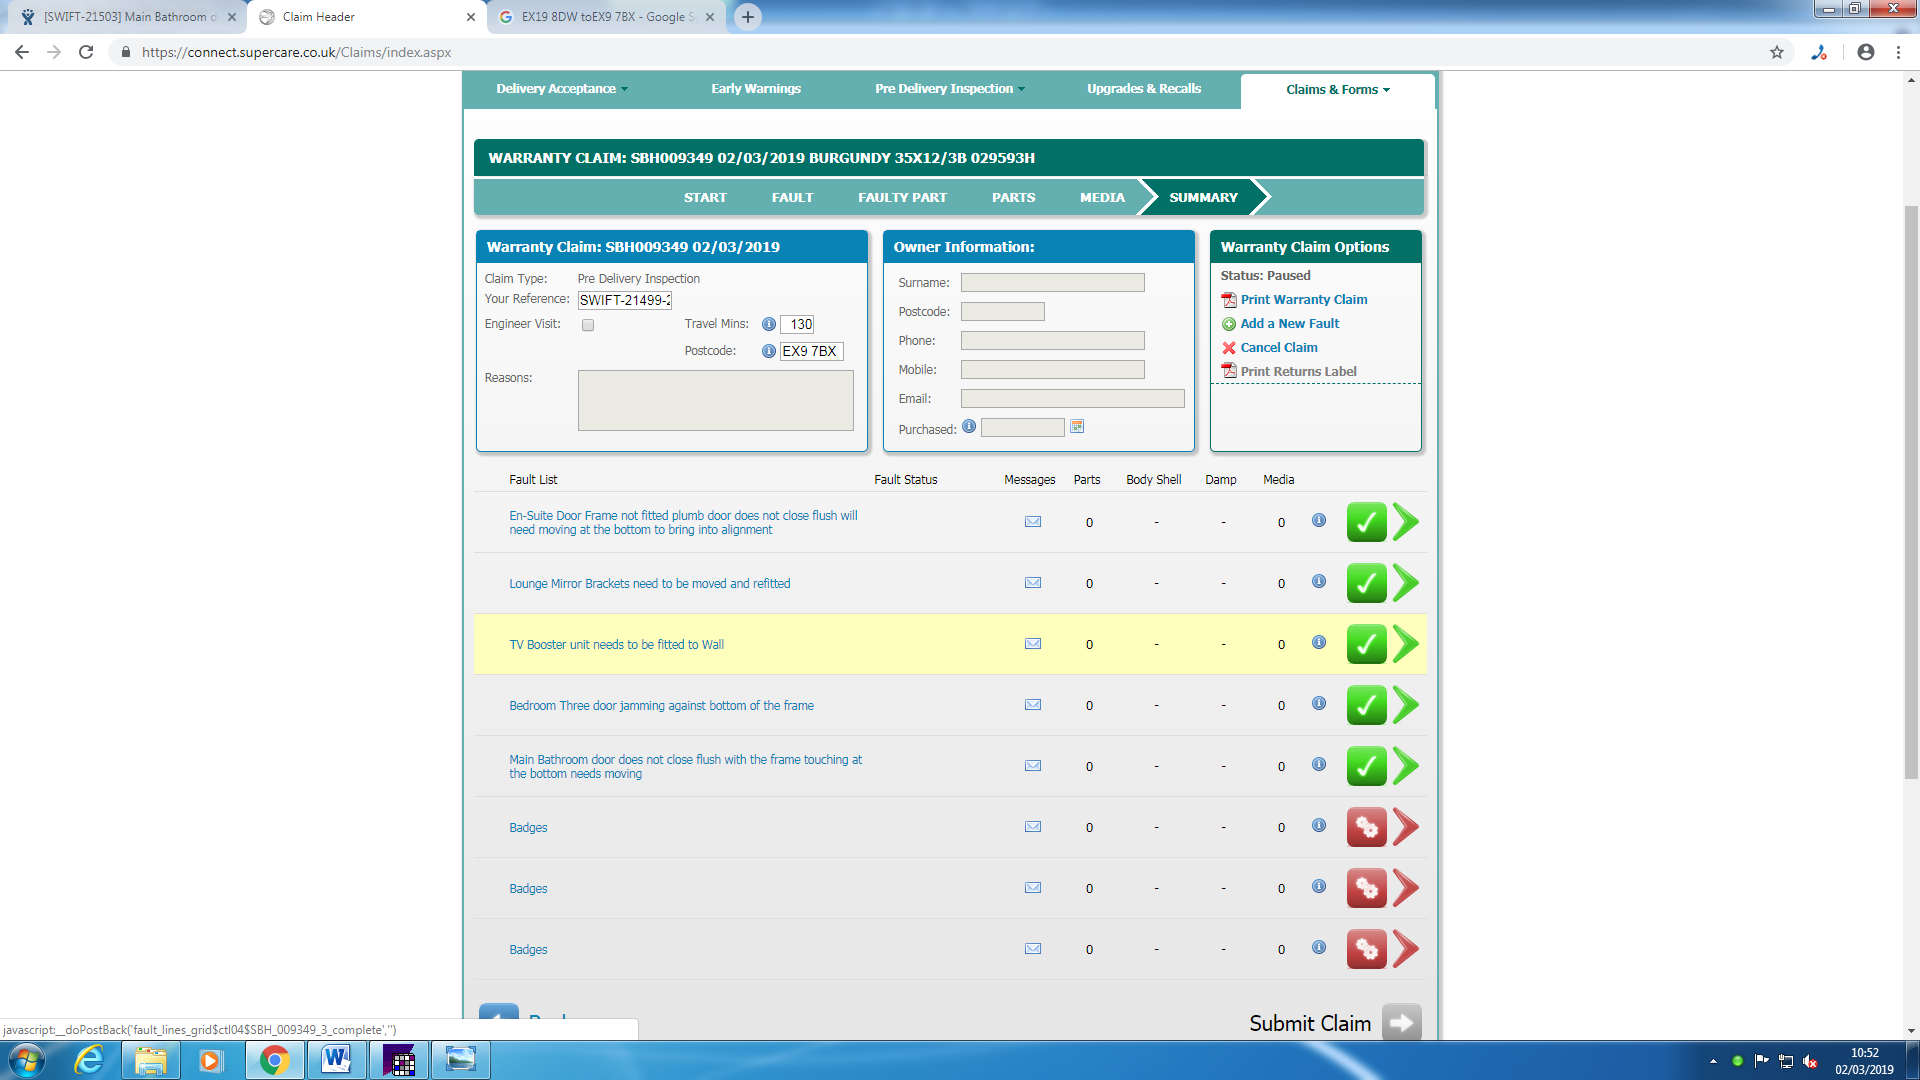The width and height of the screenshot is (1920, 1080).
Task: Click info icon next to Travel Mins
Action: tap(768, 324)
